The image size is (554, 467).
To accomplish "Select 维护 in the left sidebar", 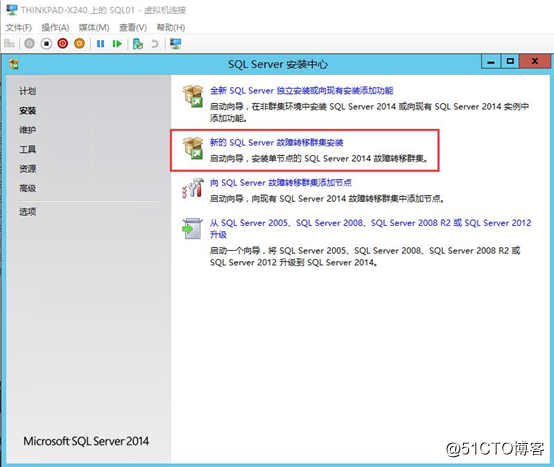I will pos(28,130).
